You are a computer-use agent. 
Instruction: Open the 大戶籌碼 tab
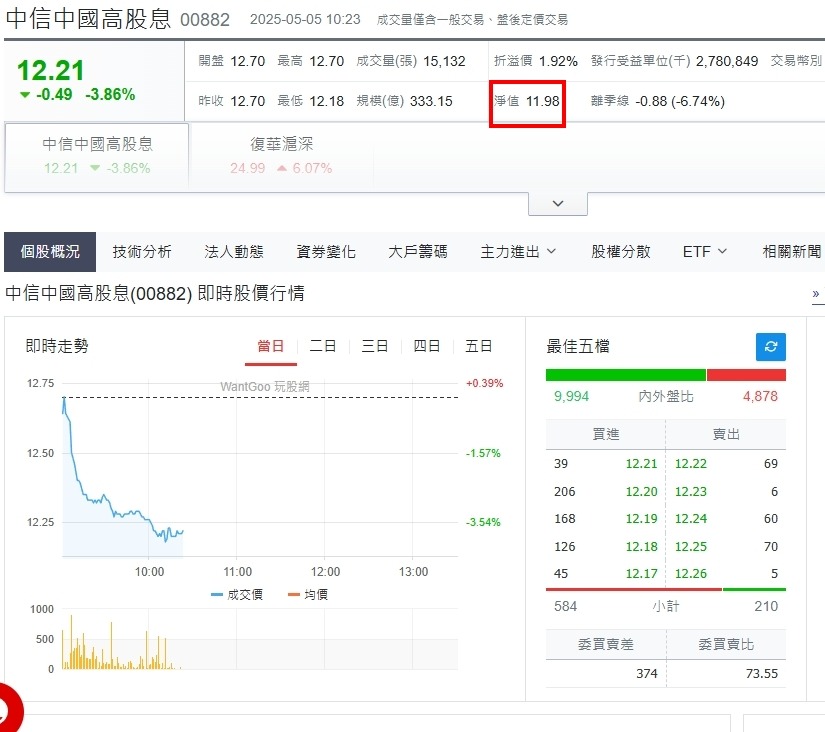point(418,252)
